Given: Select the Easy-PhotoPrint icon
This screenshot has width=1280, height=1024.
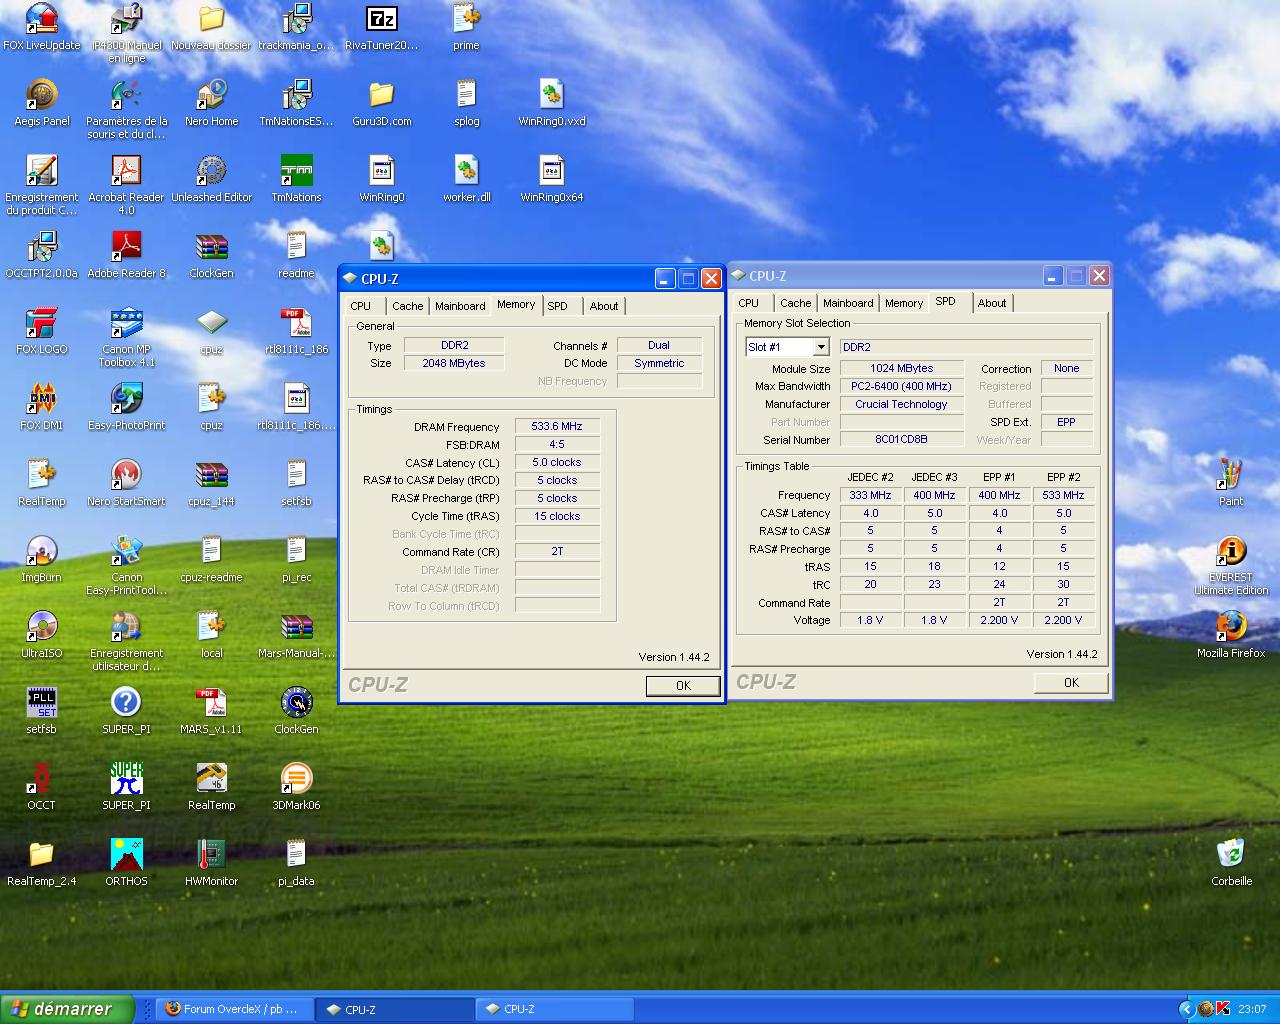Looking at the screenshot, I should point(126,406).
